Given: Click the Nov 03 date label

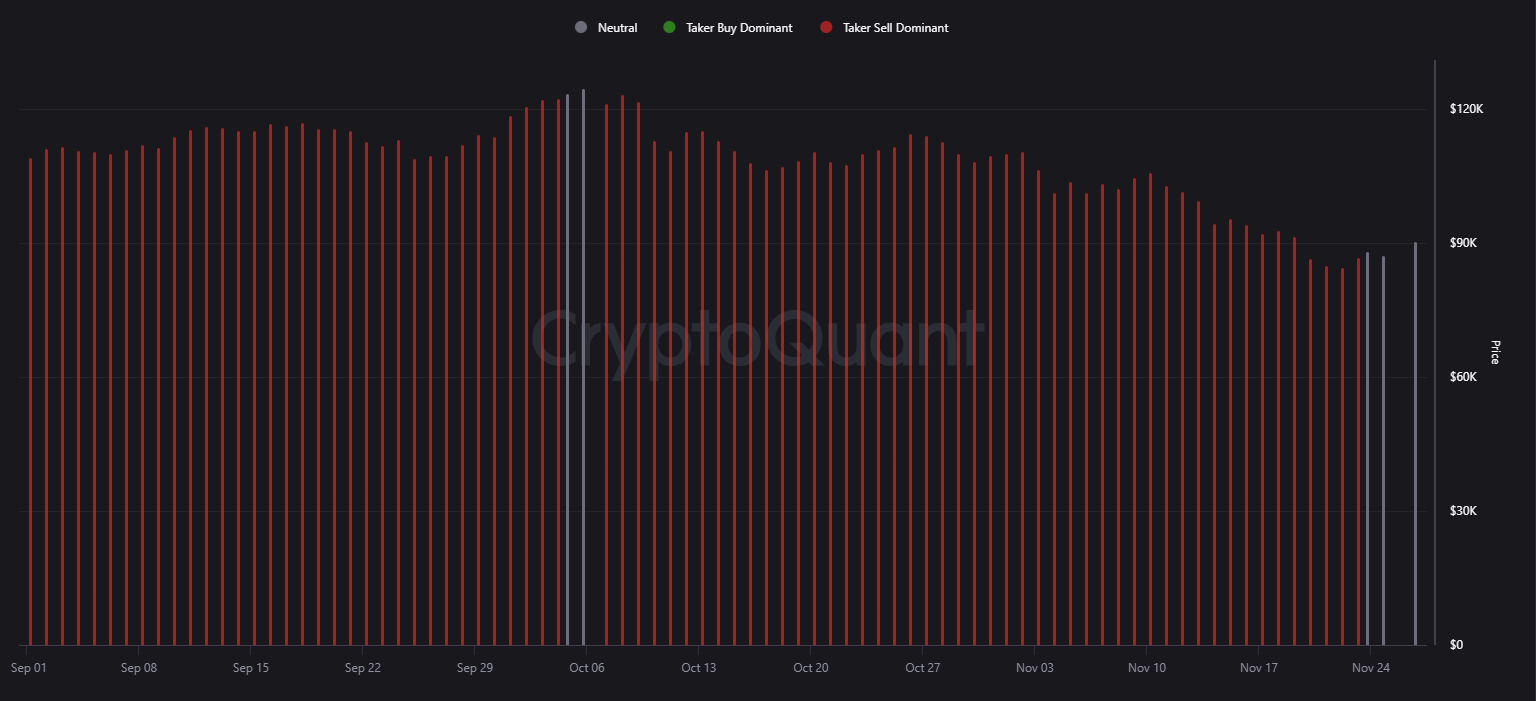Looking at the screenshot, I should (1034, 668).
